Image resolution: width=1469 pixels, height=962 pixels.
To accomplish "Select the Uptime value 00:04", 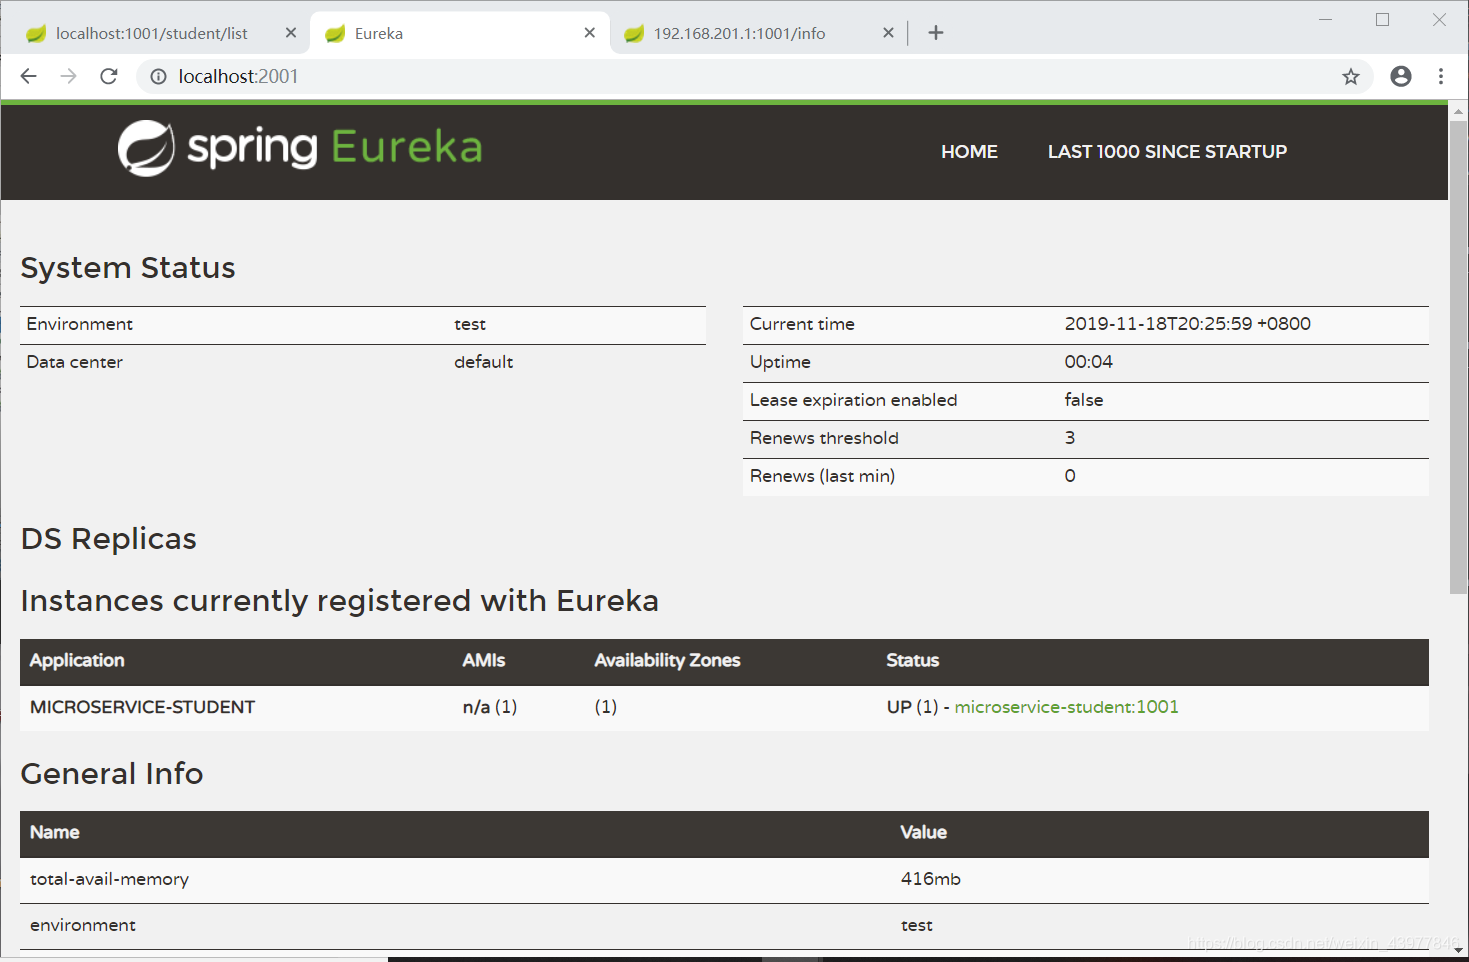I will pyautogui.click(x=1088, y=362).
